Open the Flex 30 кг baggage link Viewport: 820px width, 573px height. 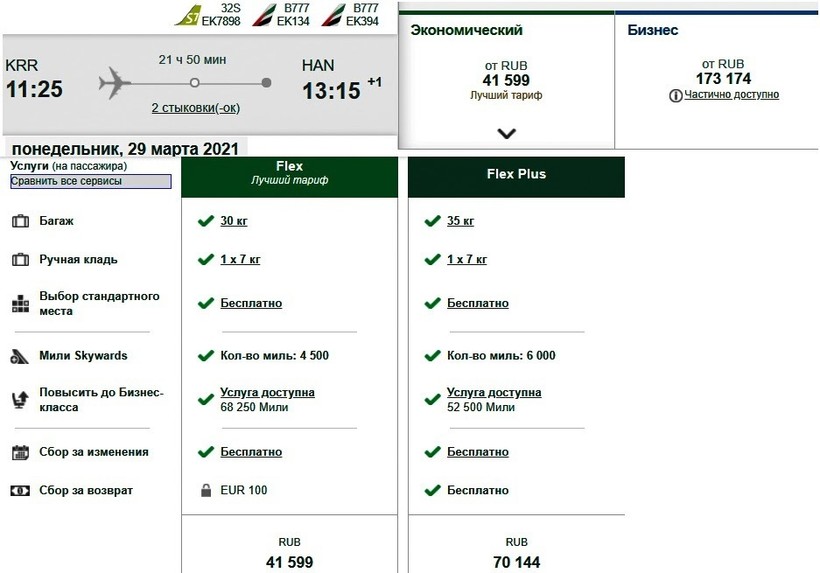pos(234,221)
